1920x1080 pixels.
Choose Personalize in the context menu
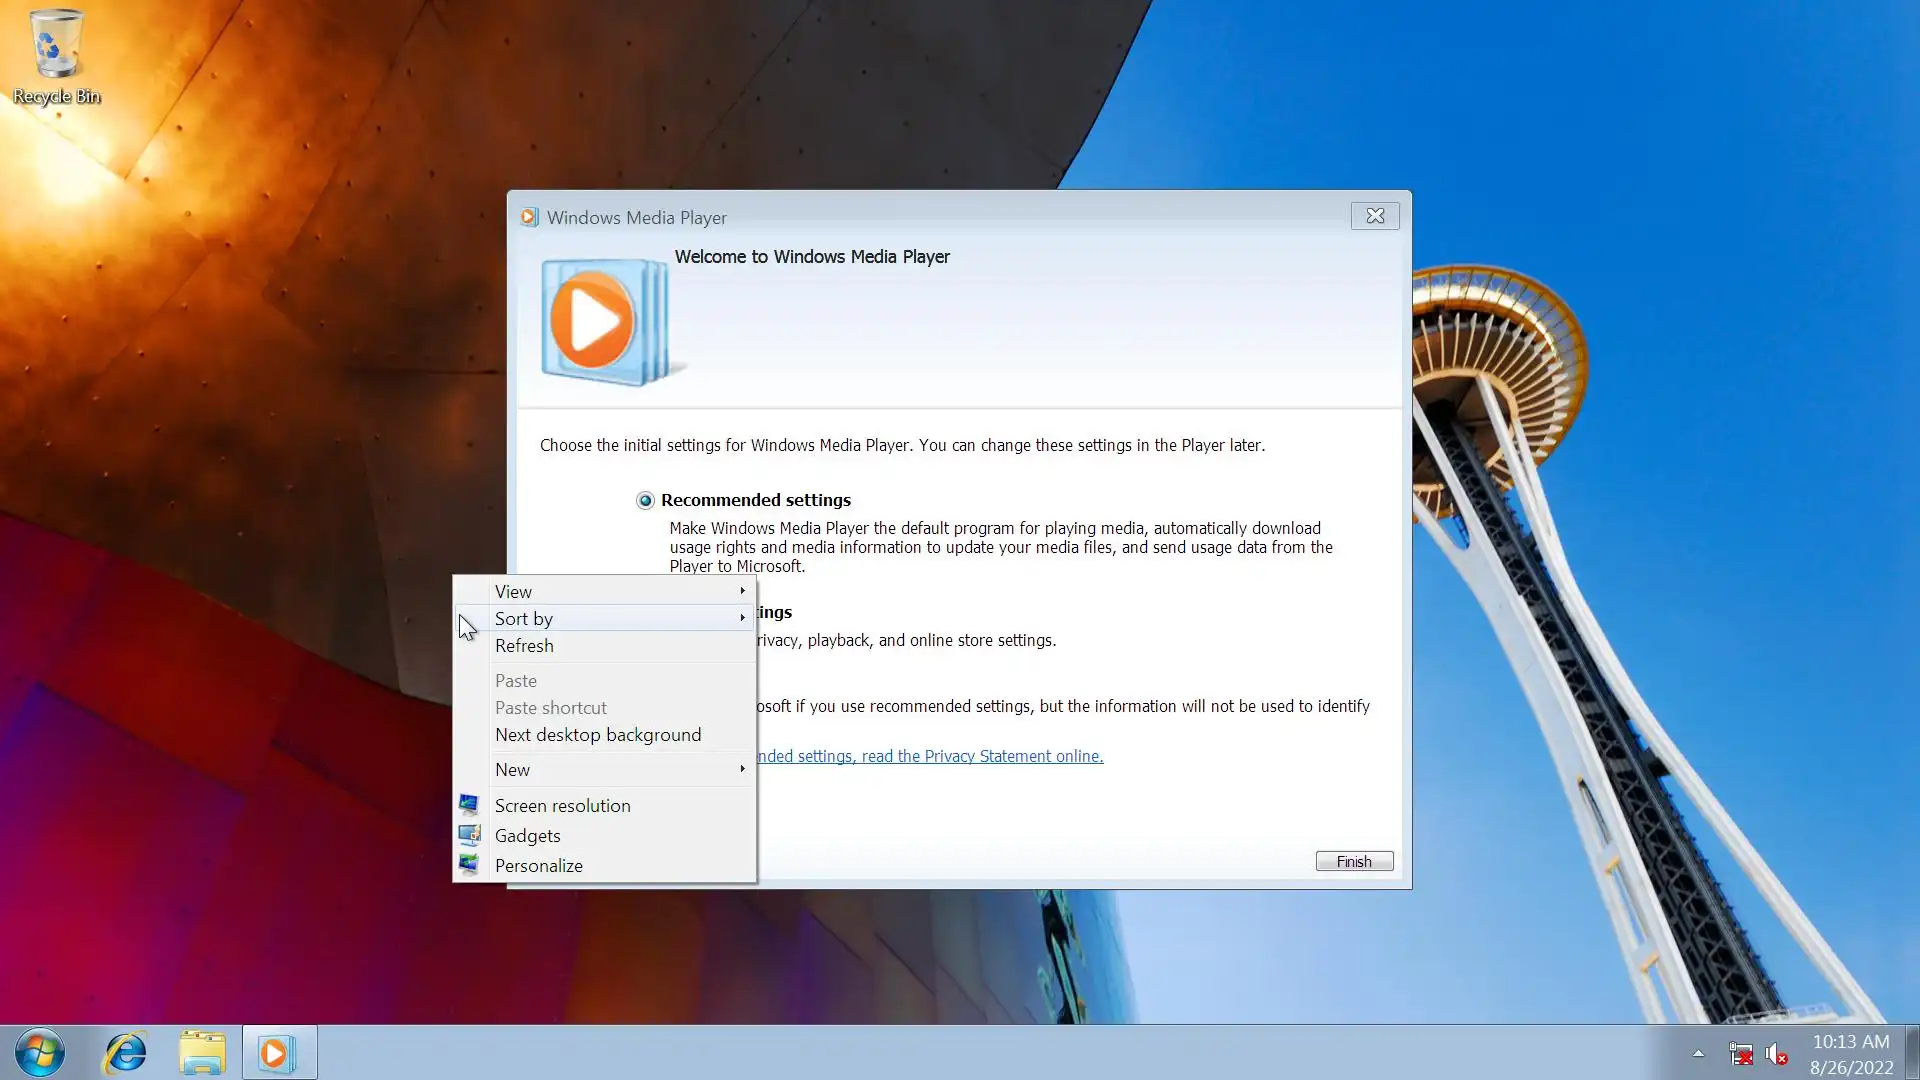point(538,866)
